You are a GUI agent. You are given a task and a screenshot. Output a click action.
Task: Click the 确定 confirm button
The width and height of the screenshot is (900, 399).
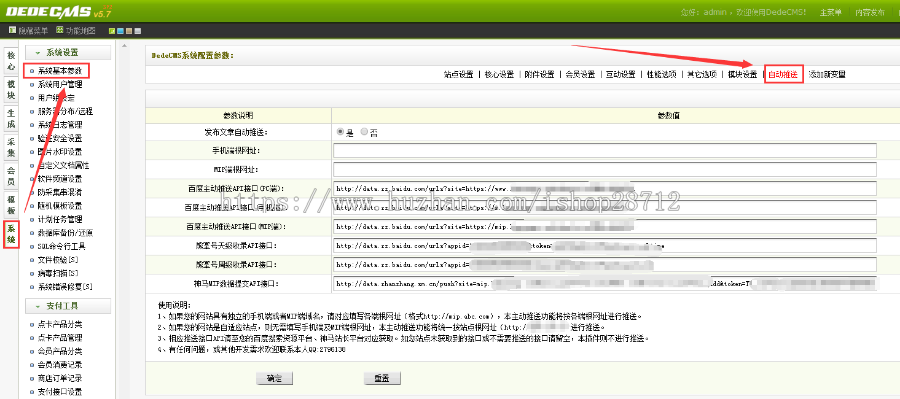tap(275, 379)
